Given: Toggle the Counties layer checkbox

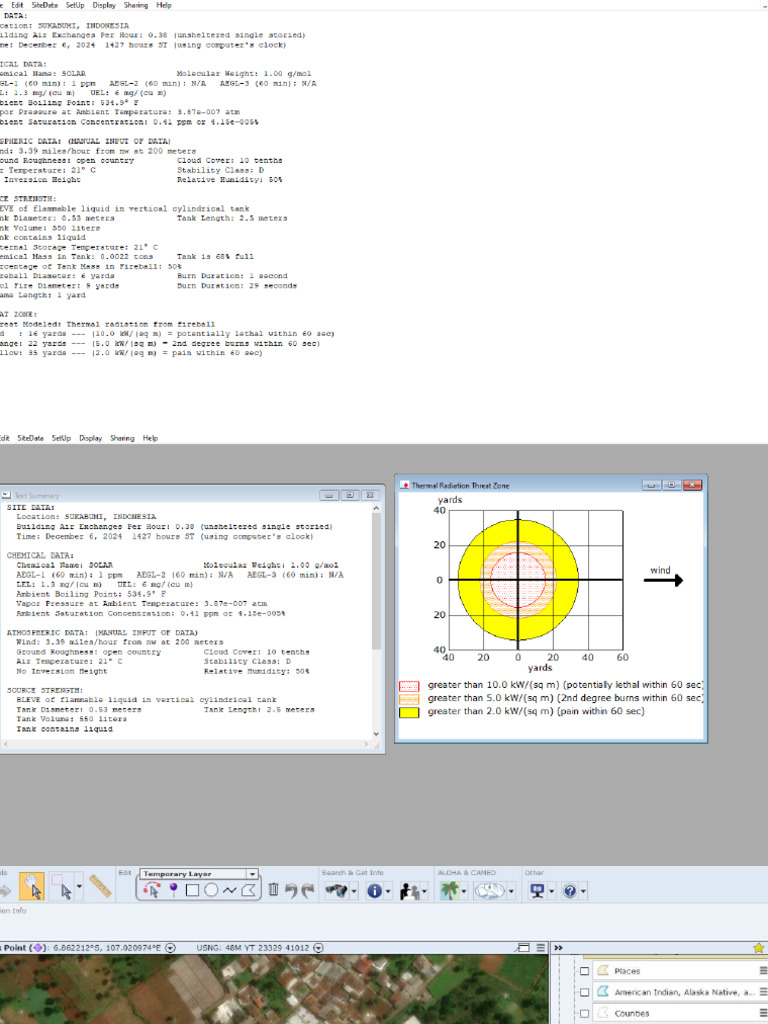Looking at the screenshot, I should coord(584,1013).
